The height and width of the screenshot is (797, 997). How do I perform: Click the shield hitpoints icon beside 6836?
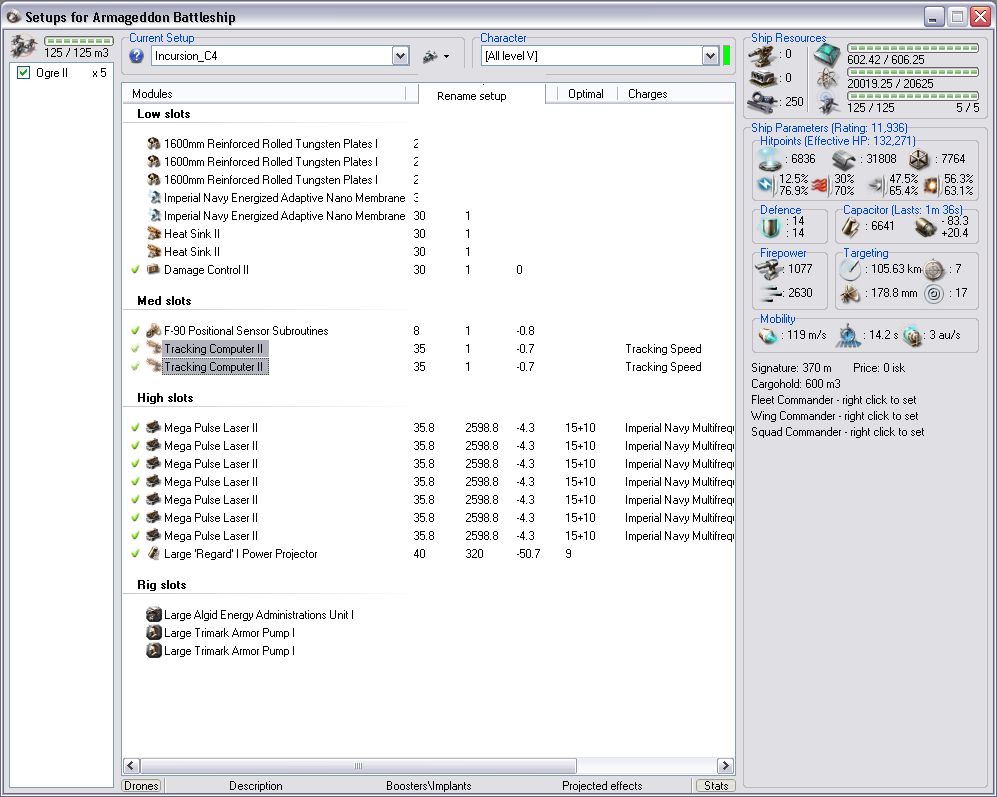(x=771, y=159)
